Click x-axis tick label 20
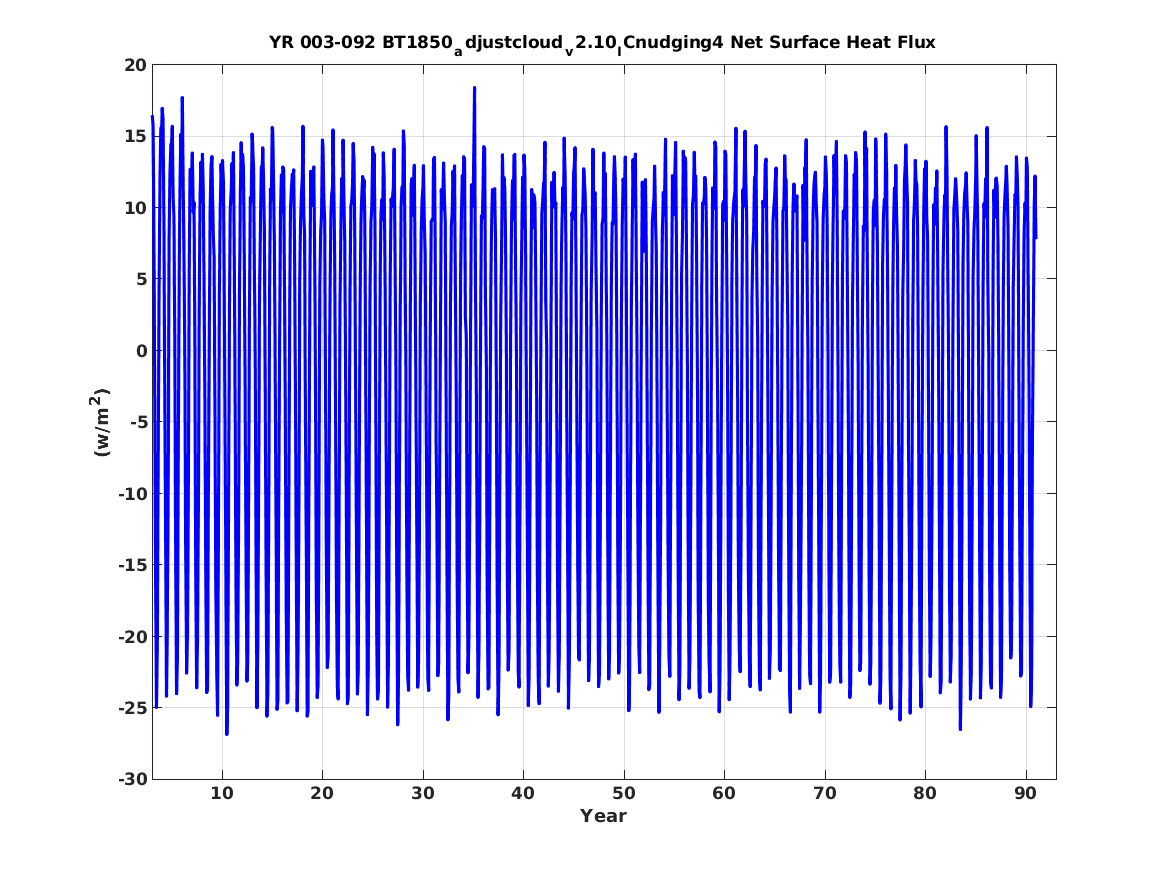Screen dimensions: 1167x875 coord(322,793)
